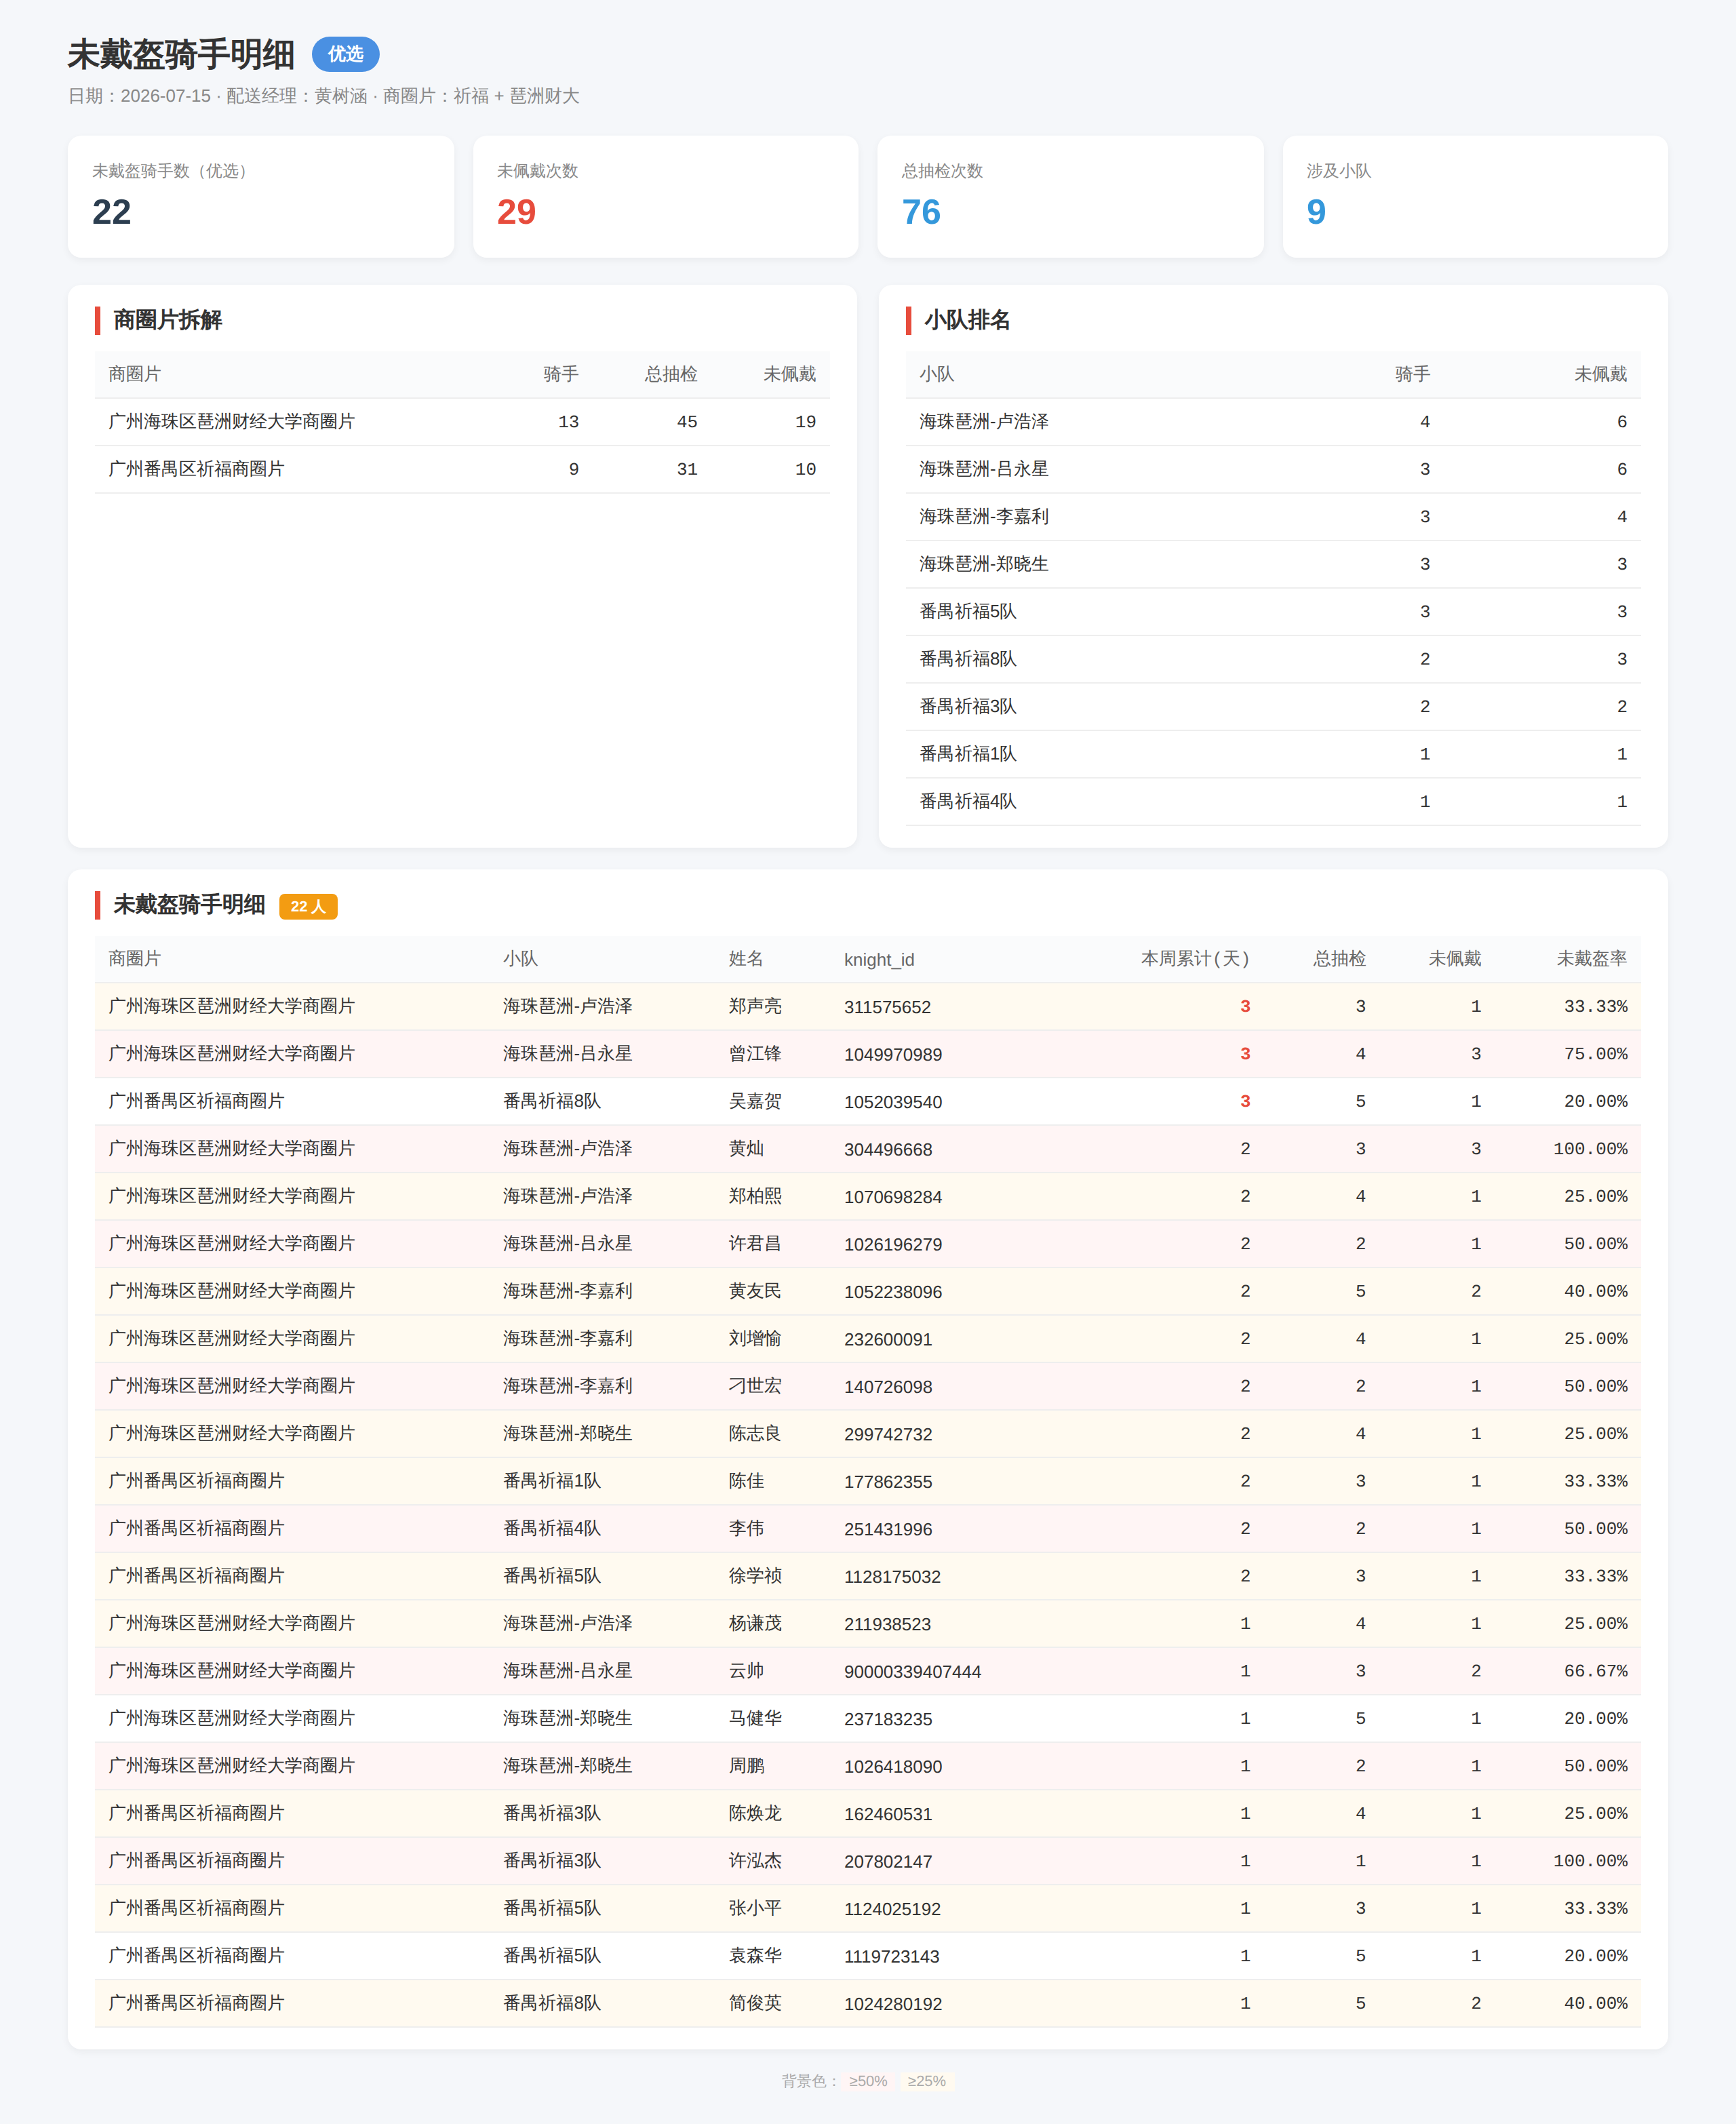1736x2124 pixels.
Task: Click 广州番禺区祈福商圈片 row in 商圈片拆解 table
Action: [x=462, y=469]
